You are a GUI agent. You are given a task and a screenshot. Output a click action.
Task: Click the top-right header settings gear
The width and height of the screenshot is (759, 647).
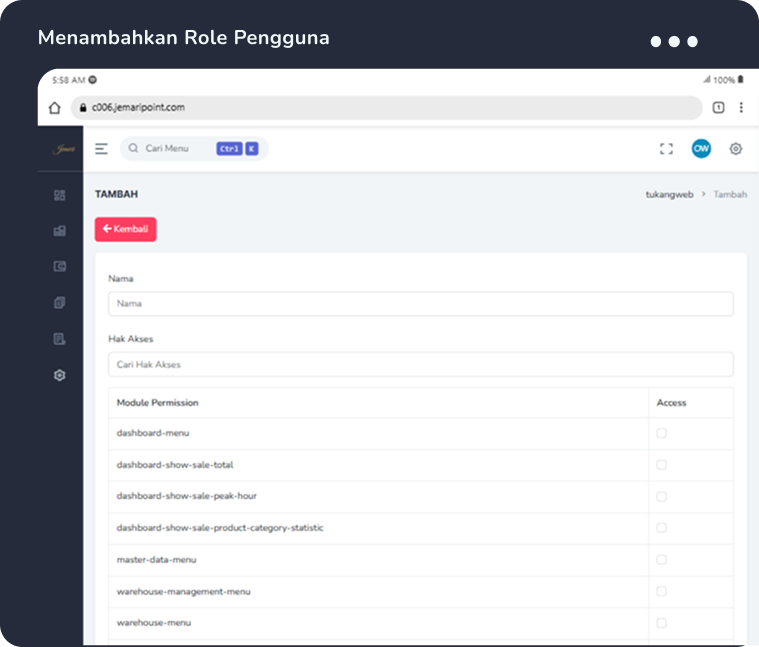[x=736, y=149]
